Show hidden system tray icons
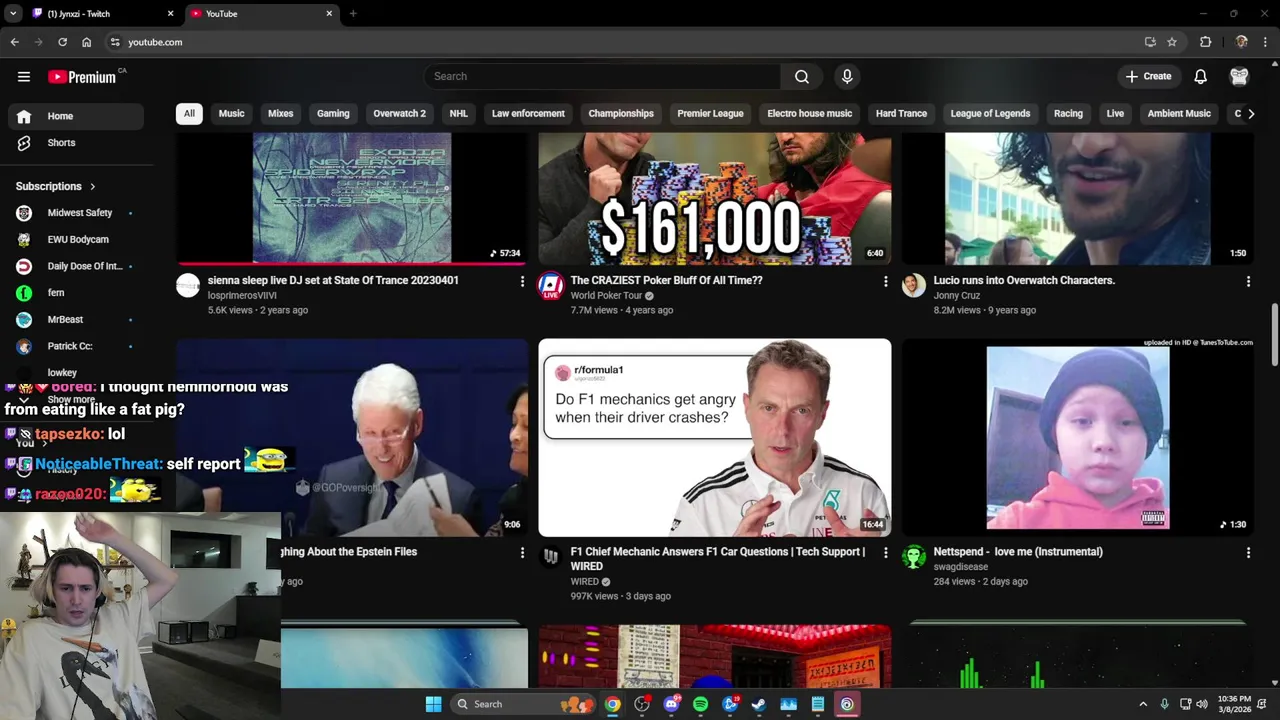Image resolution: width=1280 pixels, height=720 pixels. point(1143,704)
